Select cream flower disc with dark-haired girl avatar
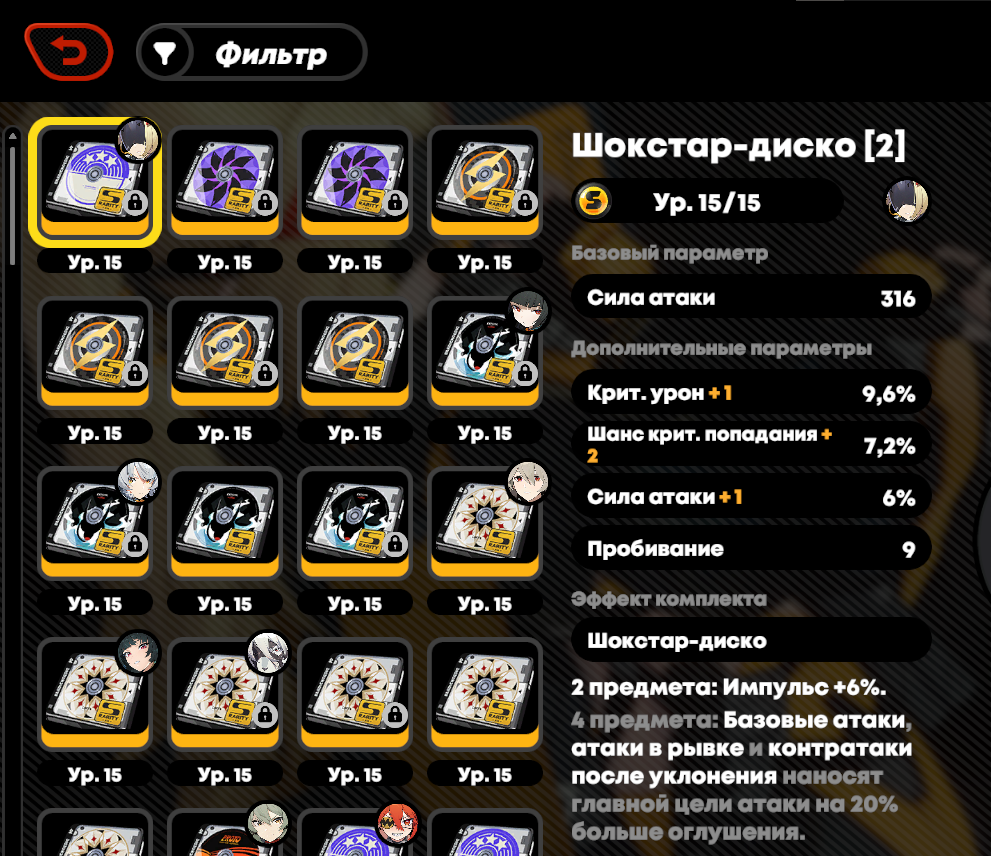Image resolution: width=991 pixels, height=856 pixels. (95, 694)
